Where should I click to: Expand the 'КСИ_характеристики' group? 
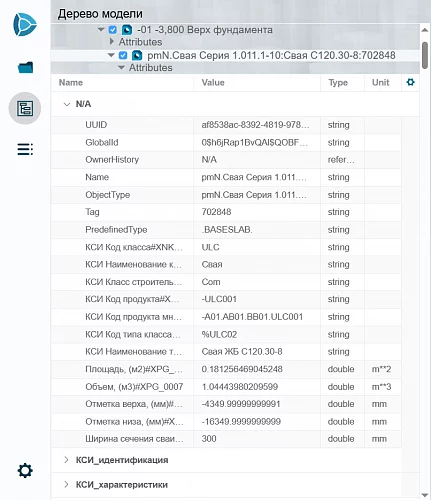(66, 484)
